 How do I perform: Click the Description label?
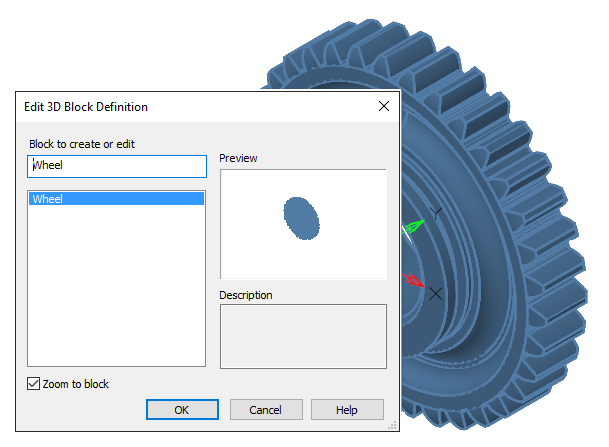[x=246, y=295]
